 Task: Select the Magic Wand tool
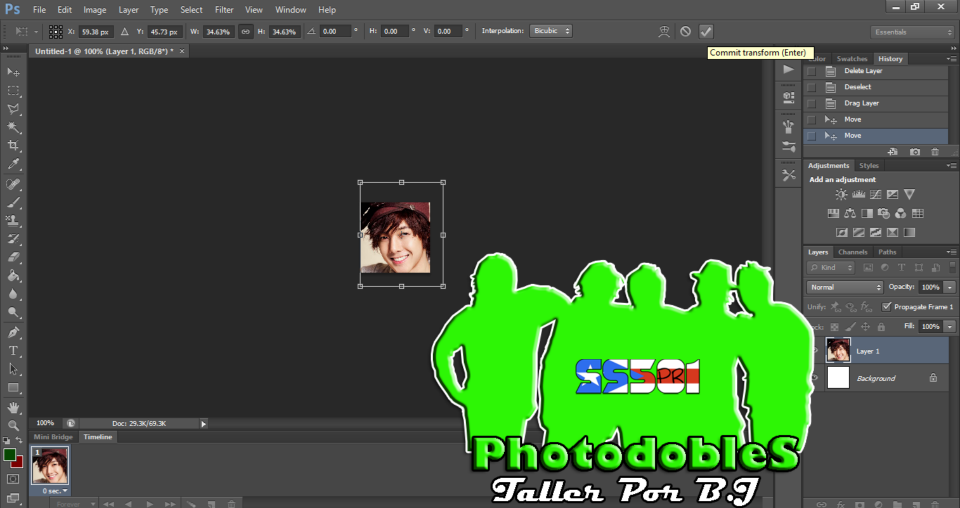tap(13, 127)
